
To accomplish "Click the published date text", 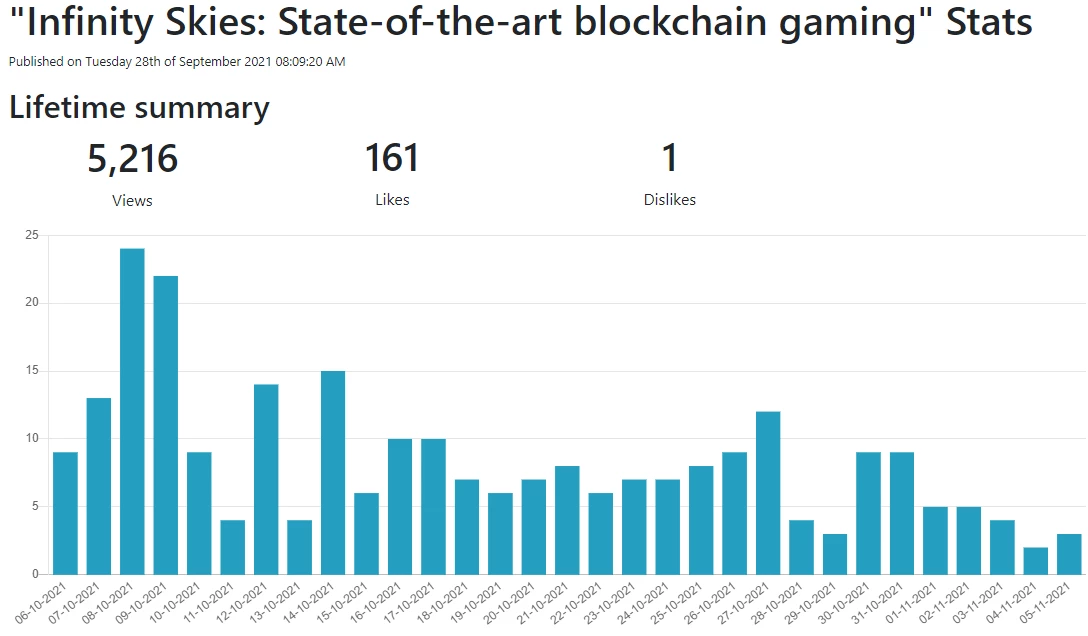I will point(177,62).
